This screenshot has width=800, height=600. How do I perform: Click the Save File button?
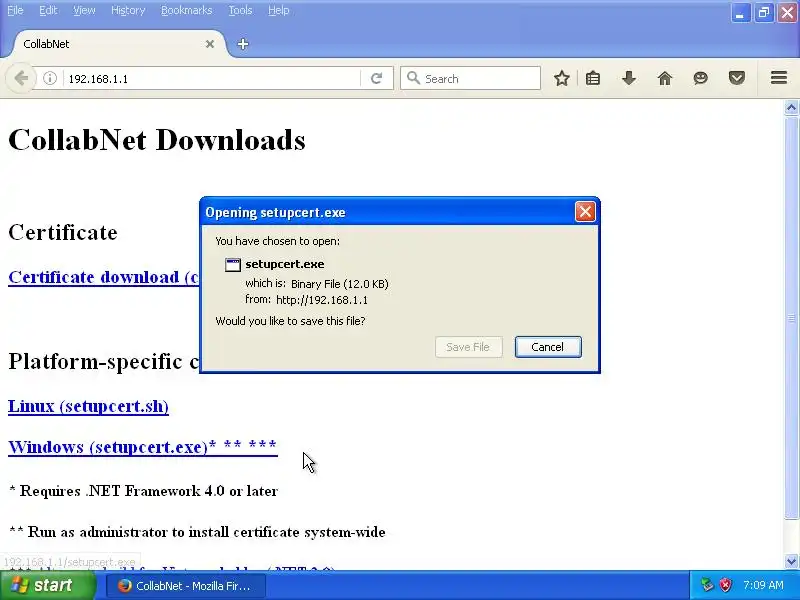pos(468,347)
